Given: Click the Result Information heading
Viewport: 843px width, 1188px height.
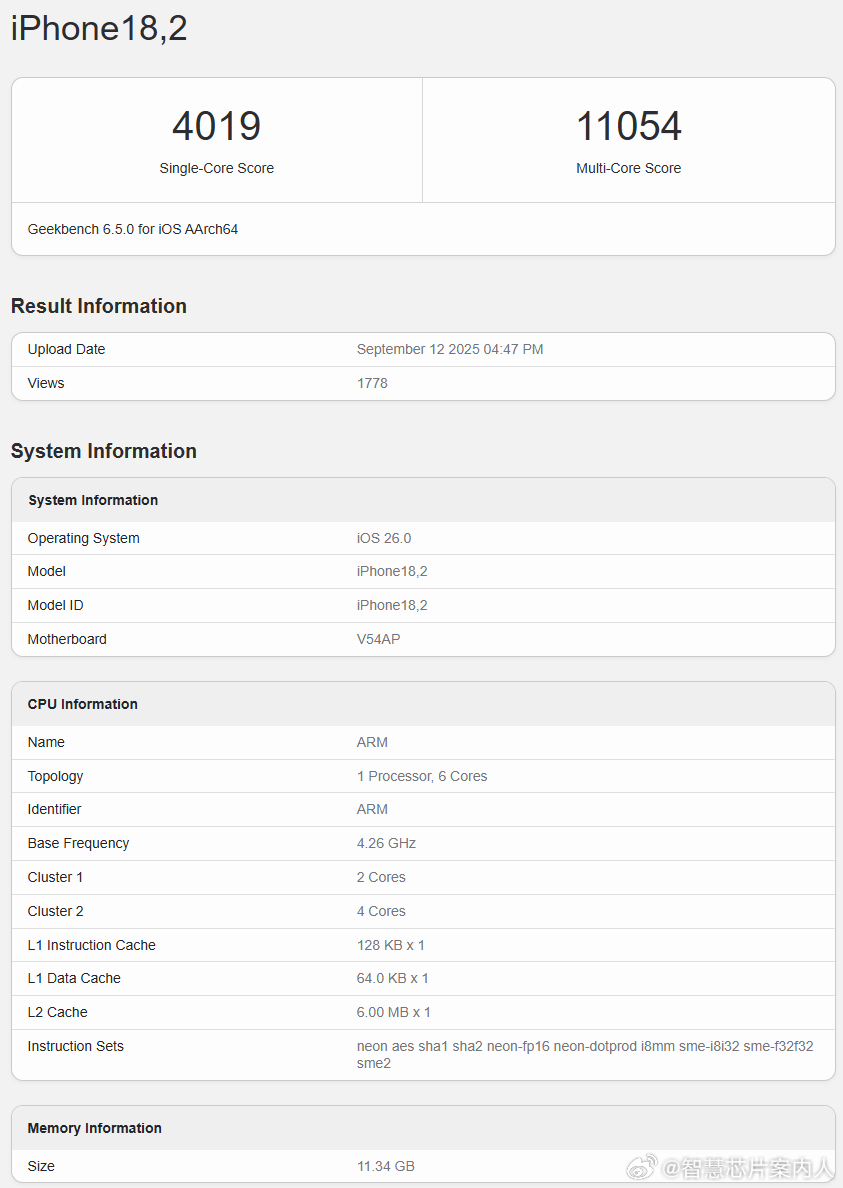Looking at the screenshot, I should [x=98, y=306].
